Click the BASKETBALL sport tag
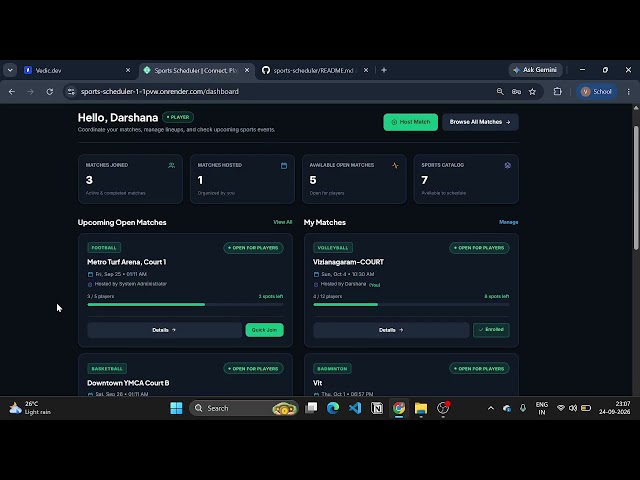This screenshot has height=480, width=640. [x=107, y=369]
